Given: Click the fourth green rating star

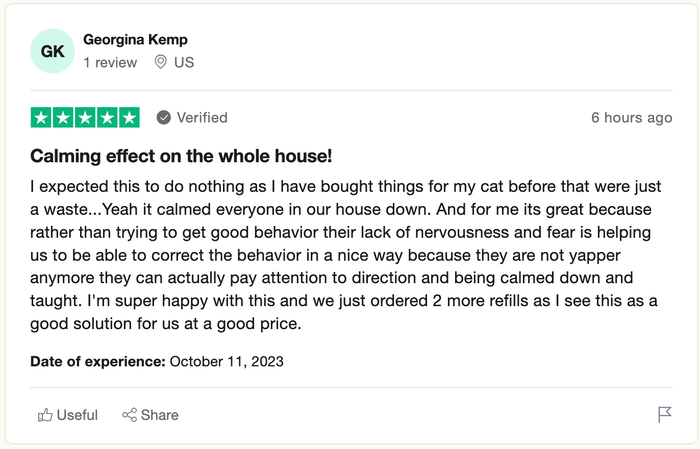Looking at the screenshot, I should click(x=107, y=117).
